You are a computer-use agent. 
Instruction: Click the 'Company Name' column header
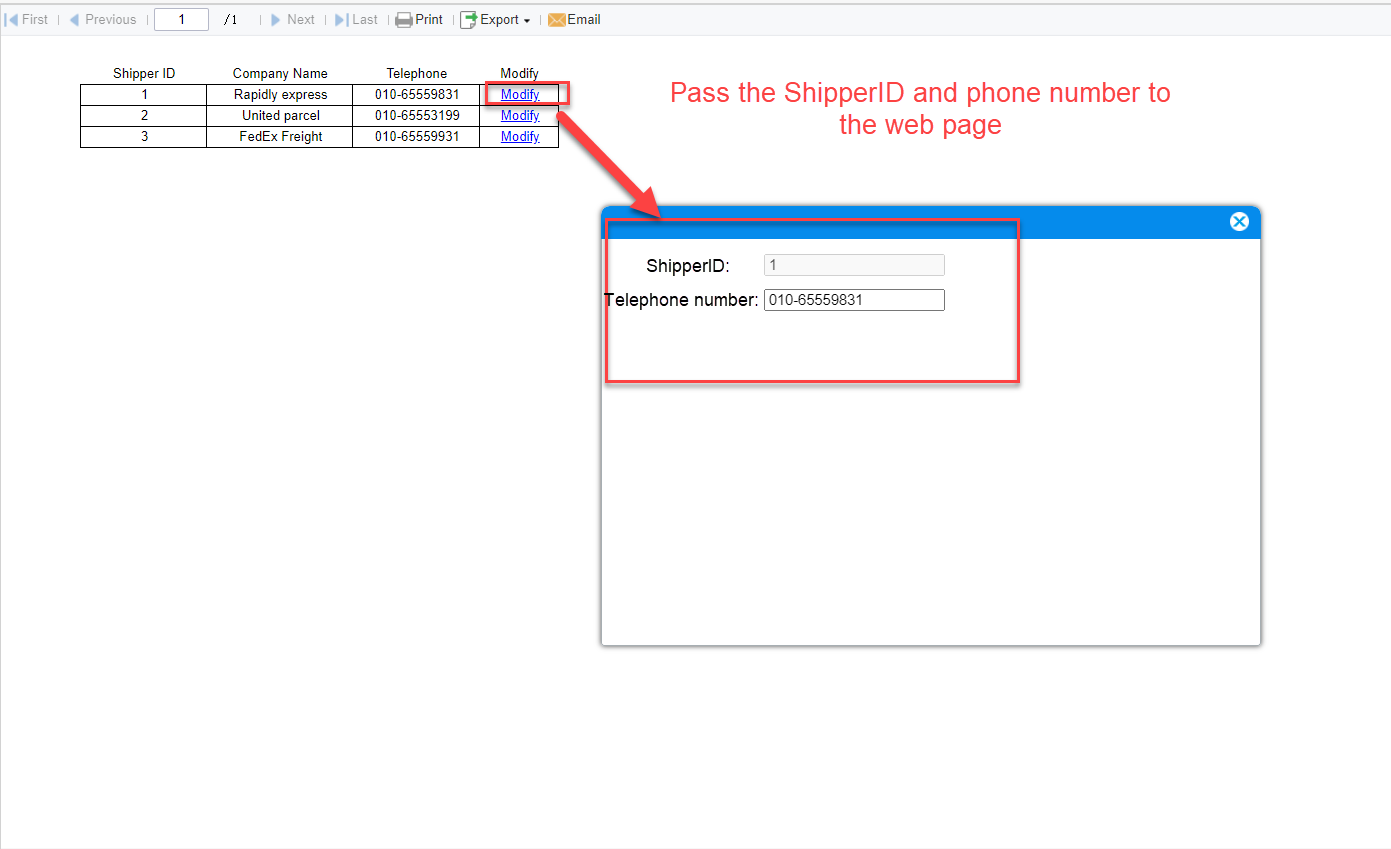coord(280,74)
